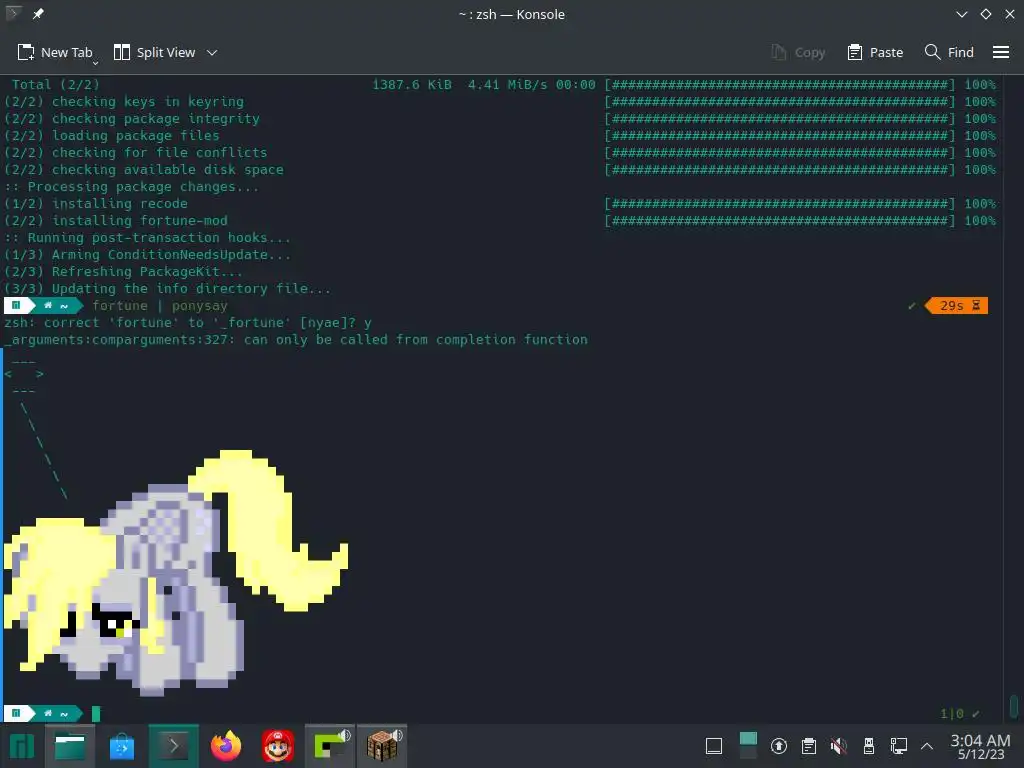Switch virtual desktop using the pager
Image resolution: width=1024 pixels, height=768 pixels.
click(x=748, y=746)
